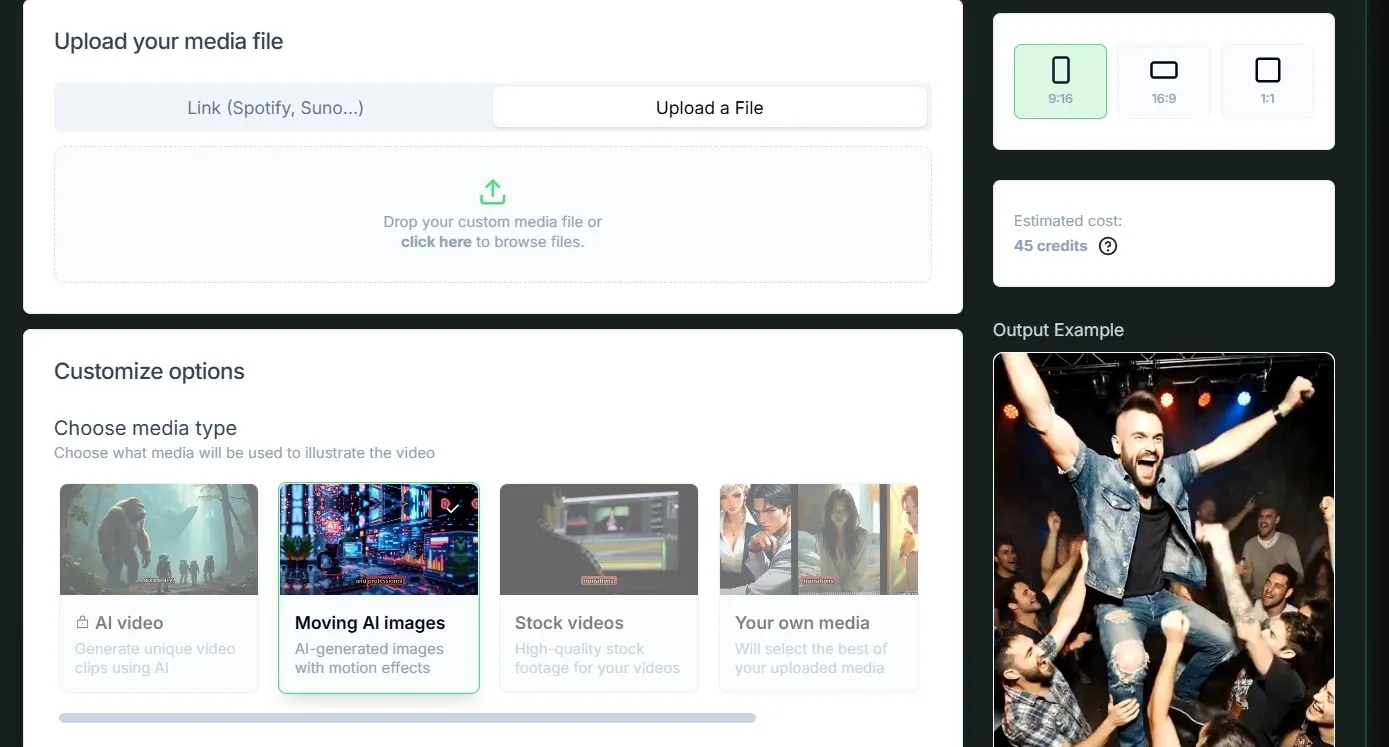Click the lock icon beside AI video
The image size is (1389, 747).
click(x=82, y=622)
